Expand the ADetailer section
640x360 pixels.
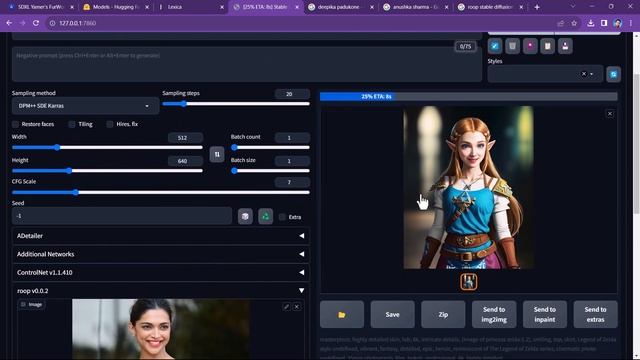point(160,236)
